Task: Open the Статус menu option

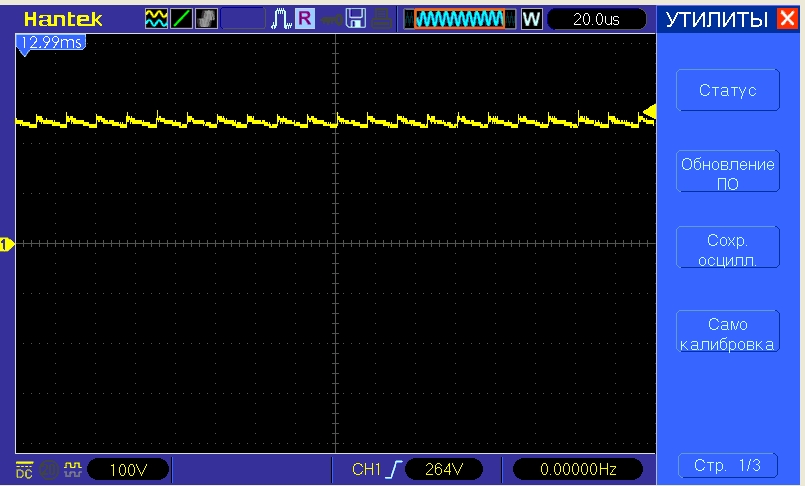Action: pos(727,91)
